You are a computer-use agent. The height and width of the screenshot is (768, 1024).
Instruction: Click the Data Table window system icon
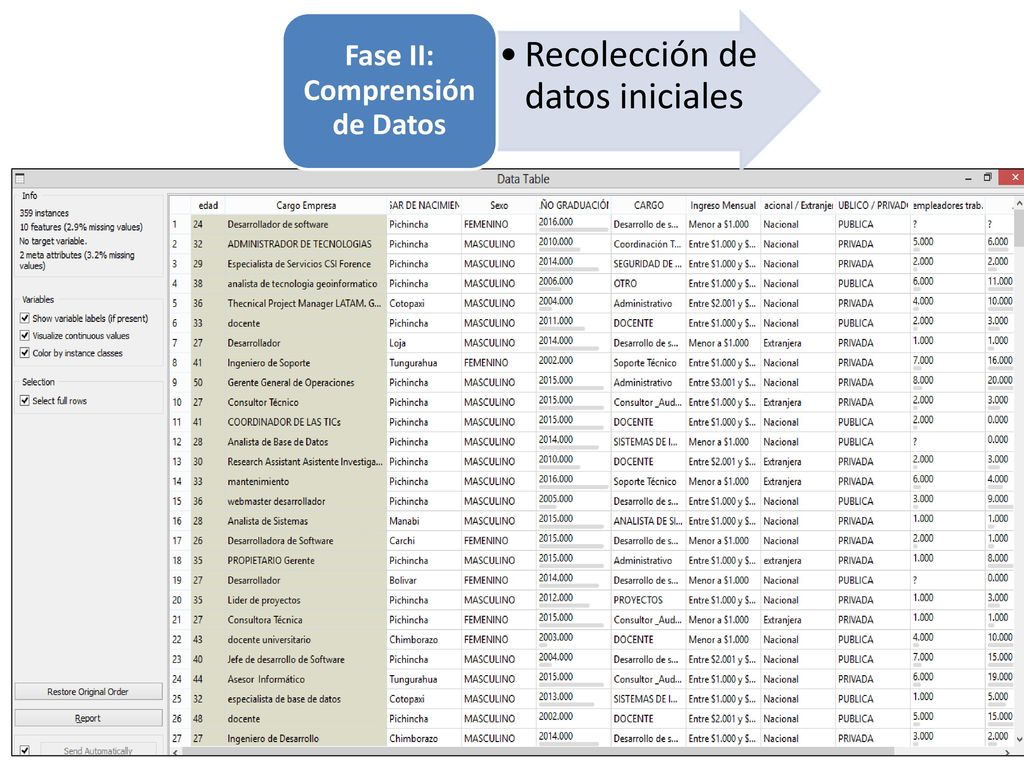pyautogui.click(x=20, y=178)
